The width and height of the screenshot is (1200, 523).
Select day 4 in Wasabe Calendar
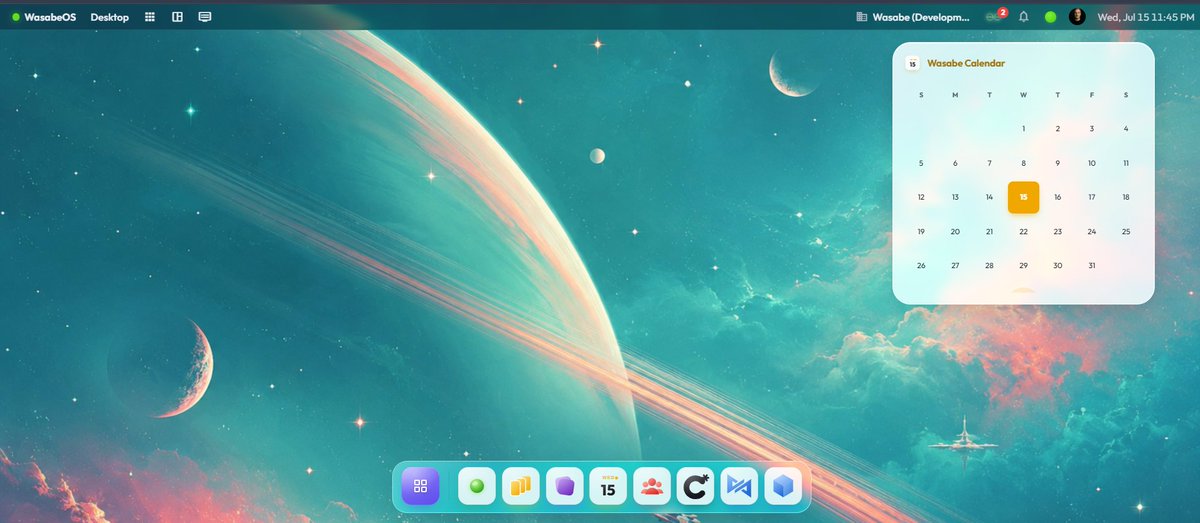[x=1126, y=129]
